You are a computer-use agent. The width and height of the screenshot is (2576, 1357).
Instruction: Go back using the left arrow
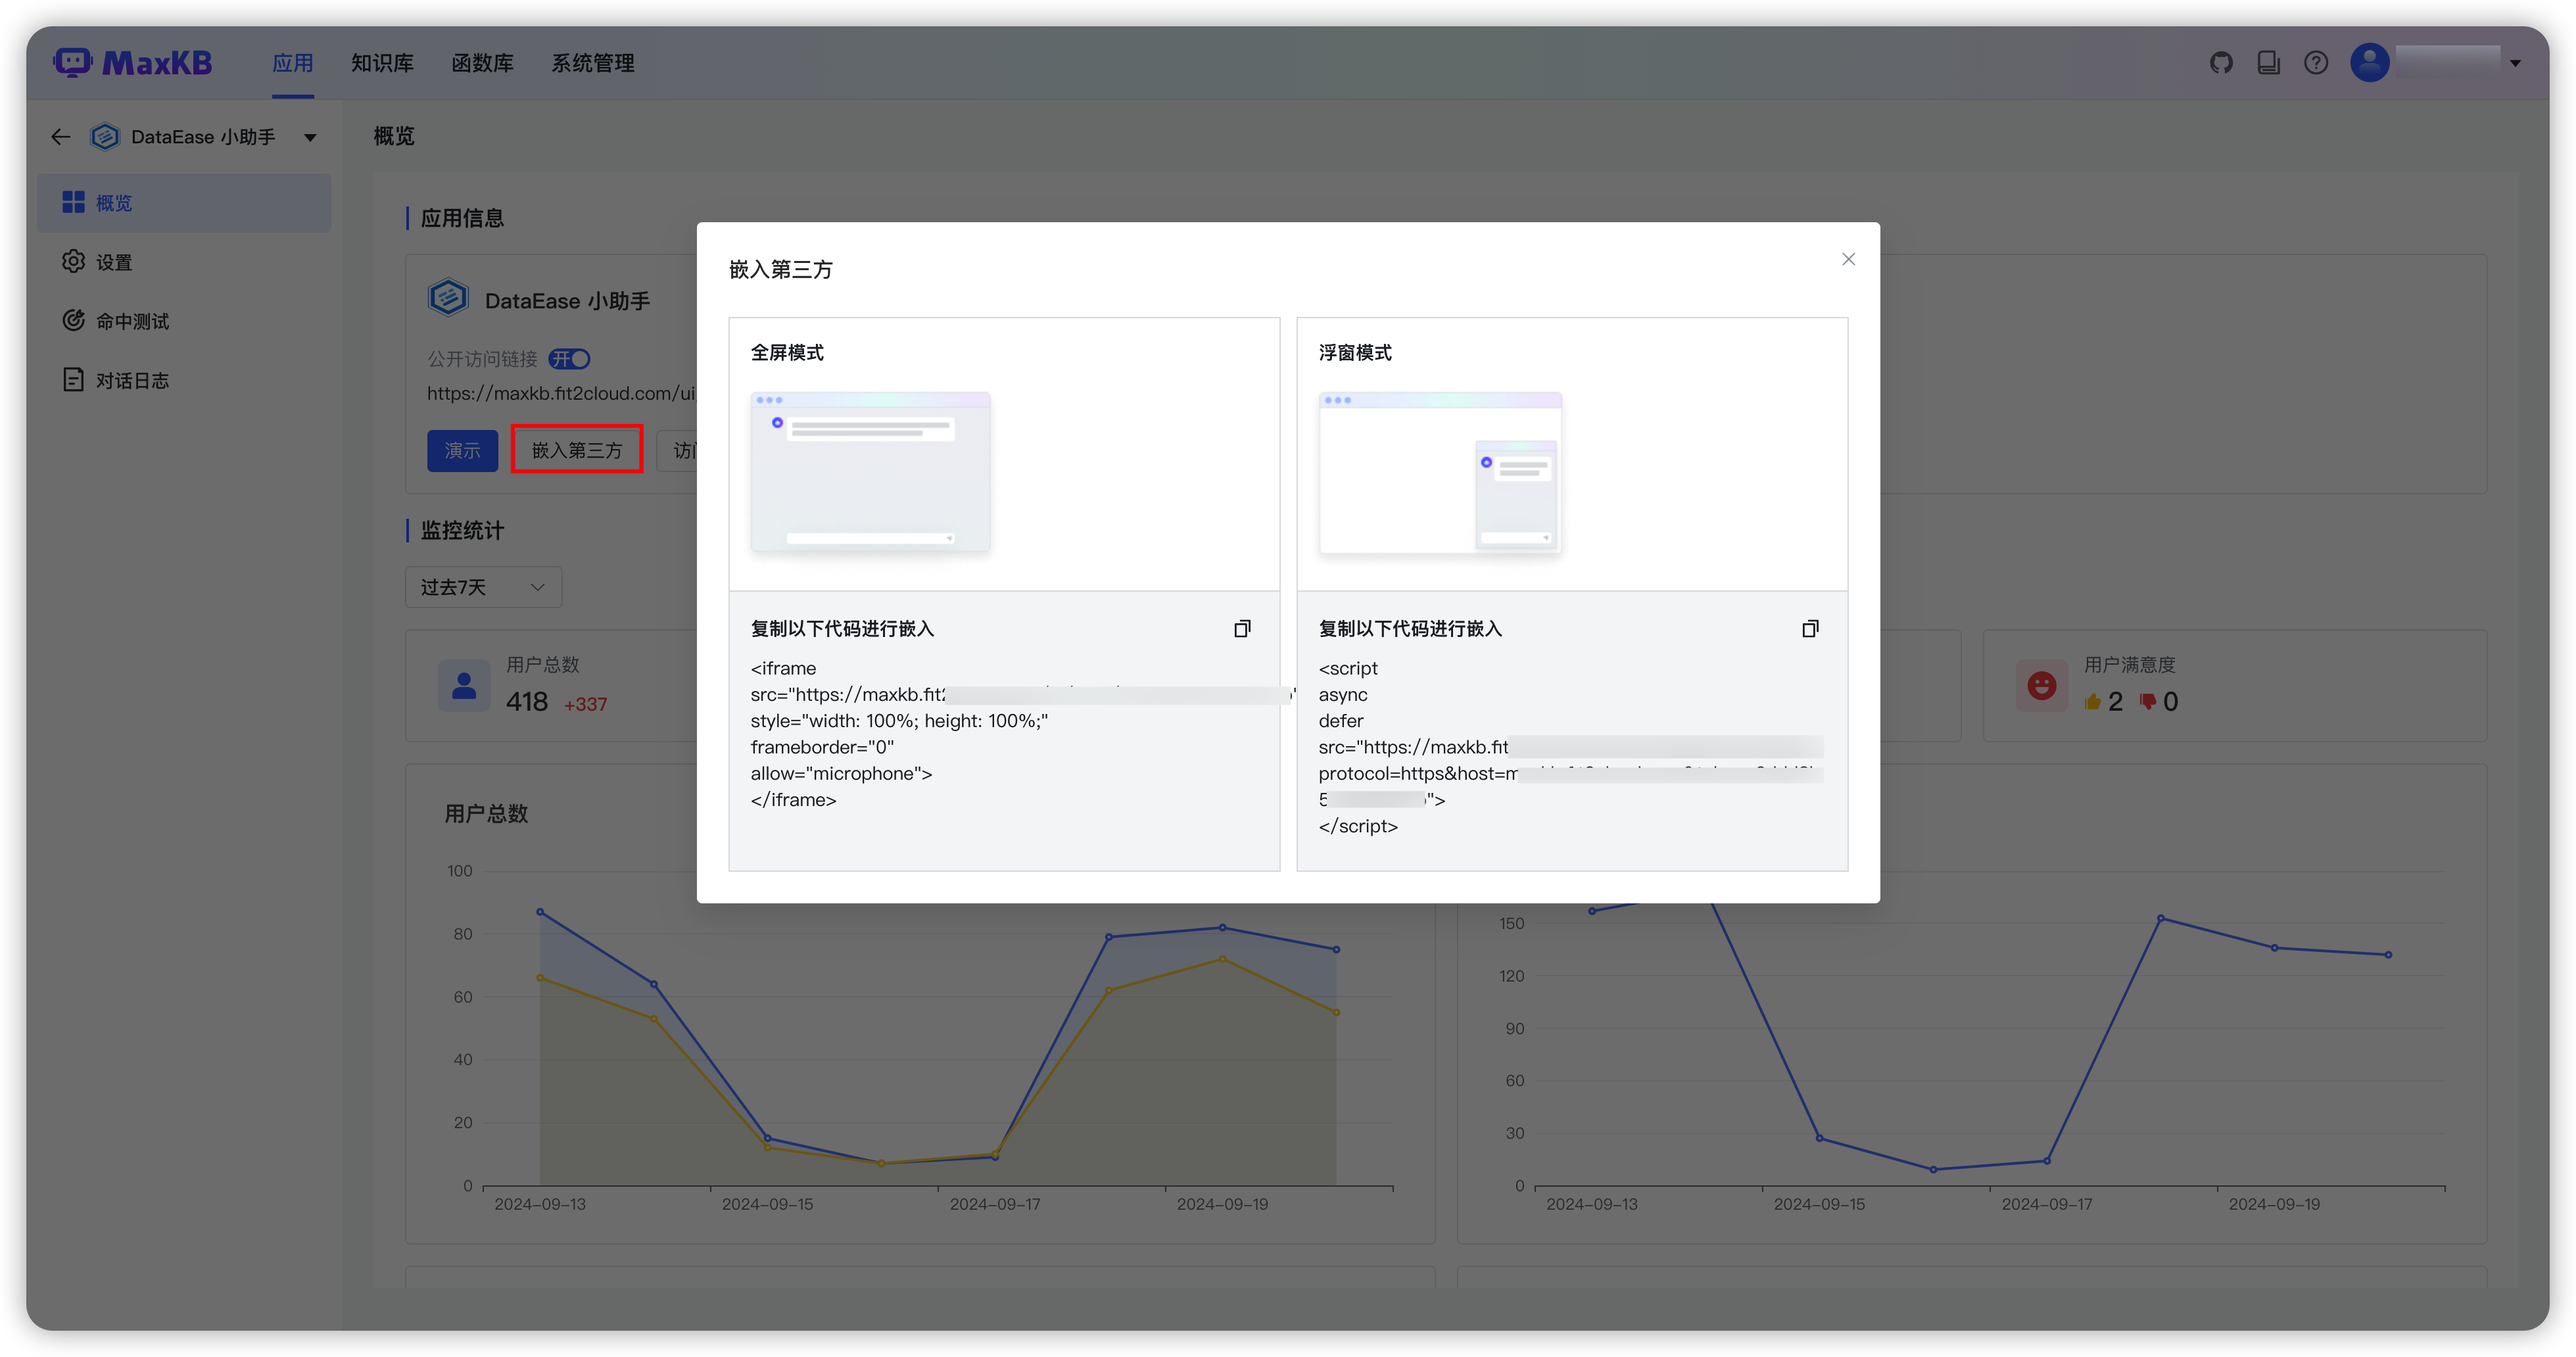click(x=61, y=137)
